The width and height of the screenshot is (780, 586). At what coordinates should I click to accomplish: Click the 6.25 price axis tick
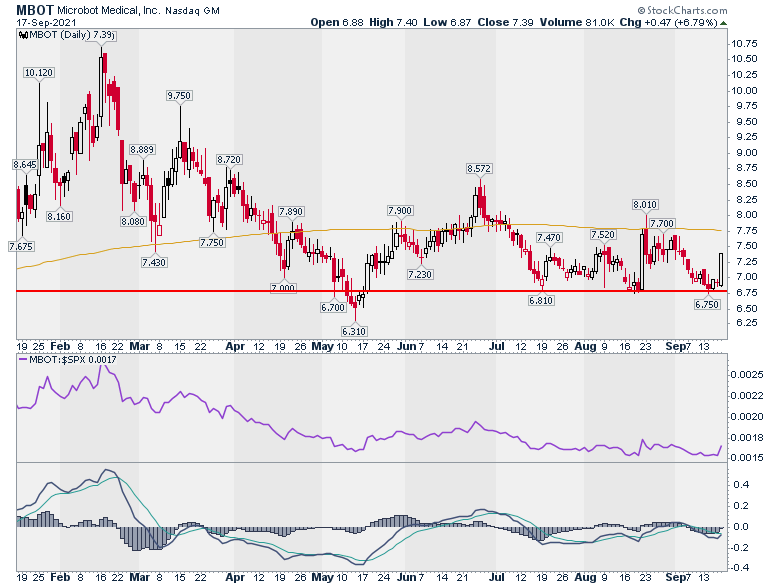747,322
